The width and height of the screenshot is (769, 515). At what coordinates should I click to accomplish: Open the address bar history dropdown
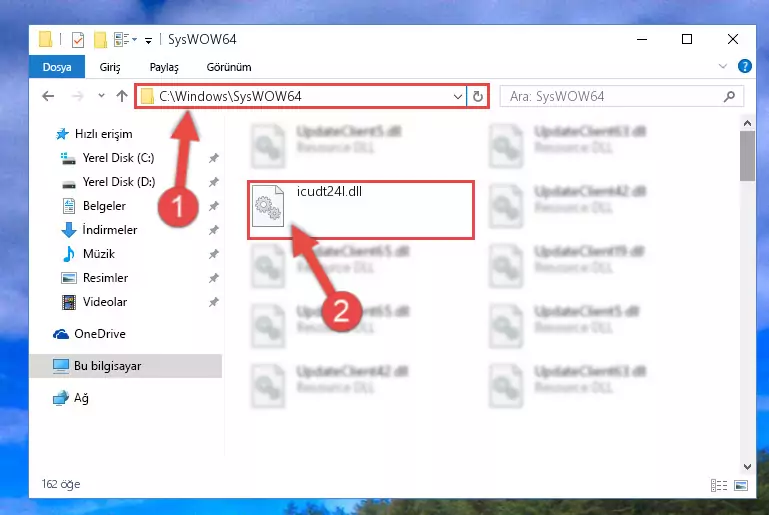click(458, 97)
